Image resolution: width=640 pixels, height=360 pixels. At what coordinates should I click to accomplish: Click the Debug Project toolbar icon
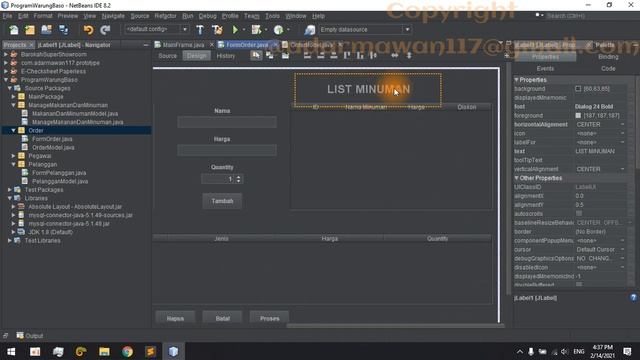[256, 30]
